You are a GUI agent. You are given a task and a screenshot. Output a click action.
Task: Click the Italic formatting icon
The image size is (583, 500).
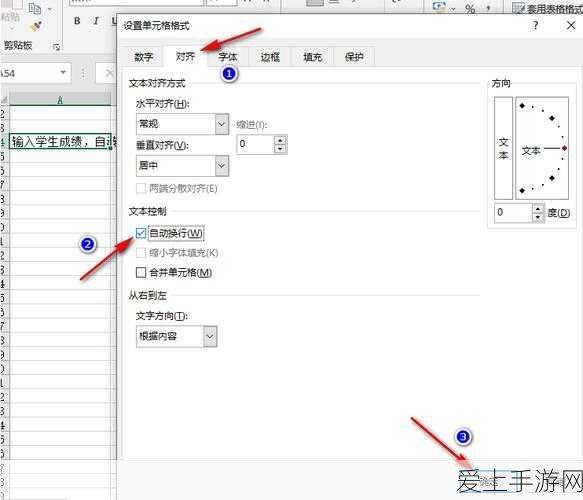[x=96, y=21]
